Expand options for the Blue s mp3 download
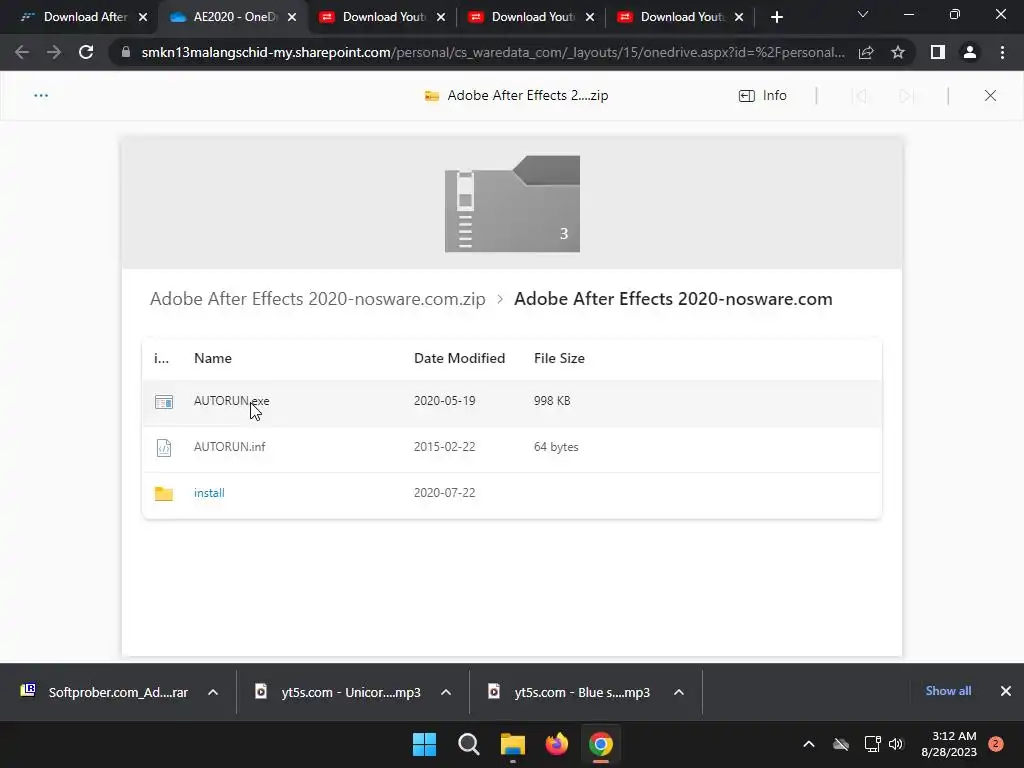 pos(679,692)
